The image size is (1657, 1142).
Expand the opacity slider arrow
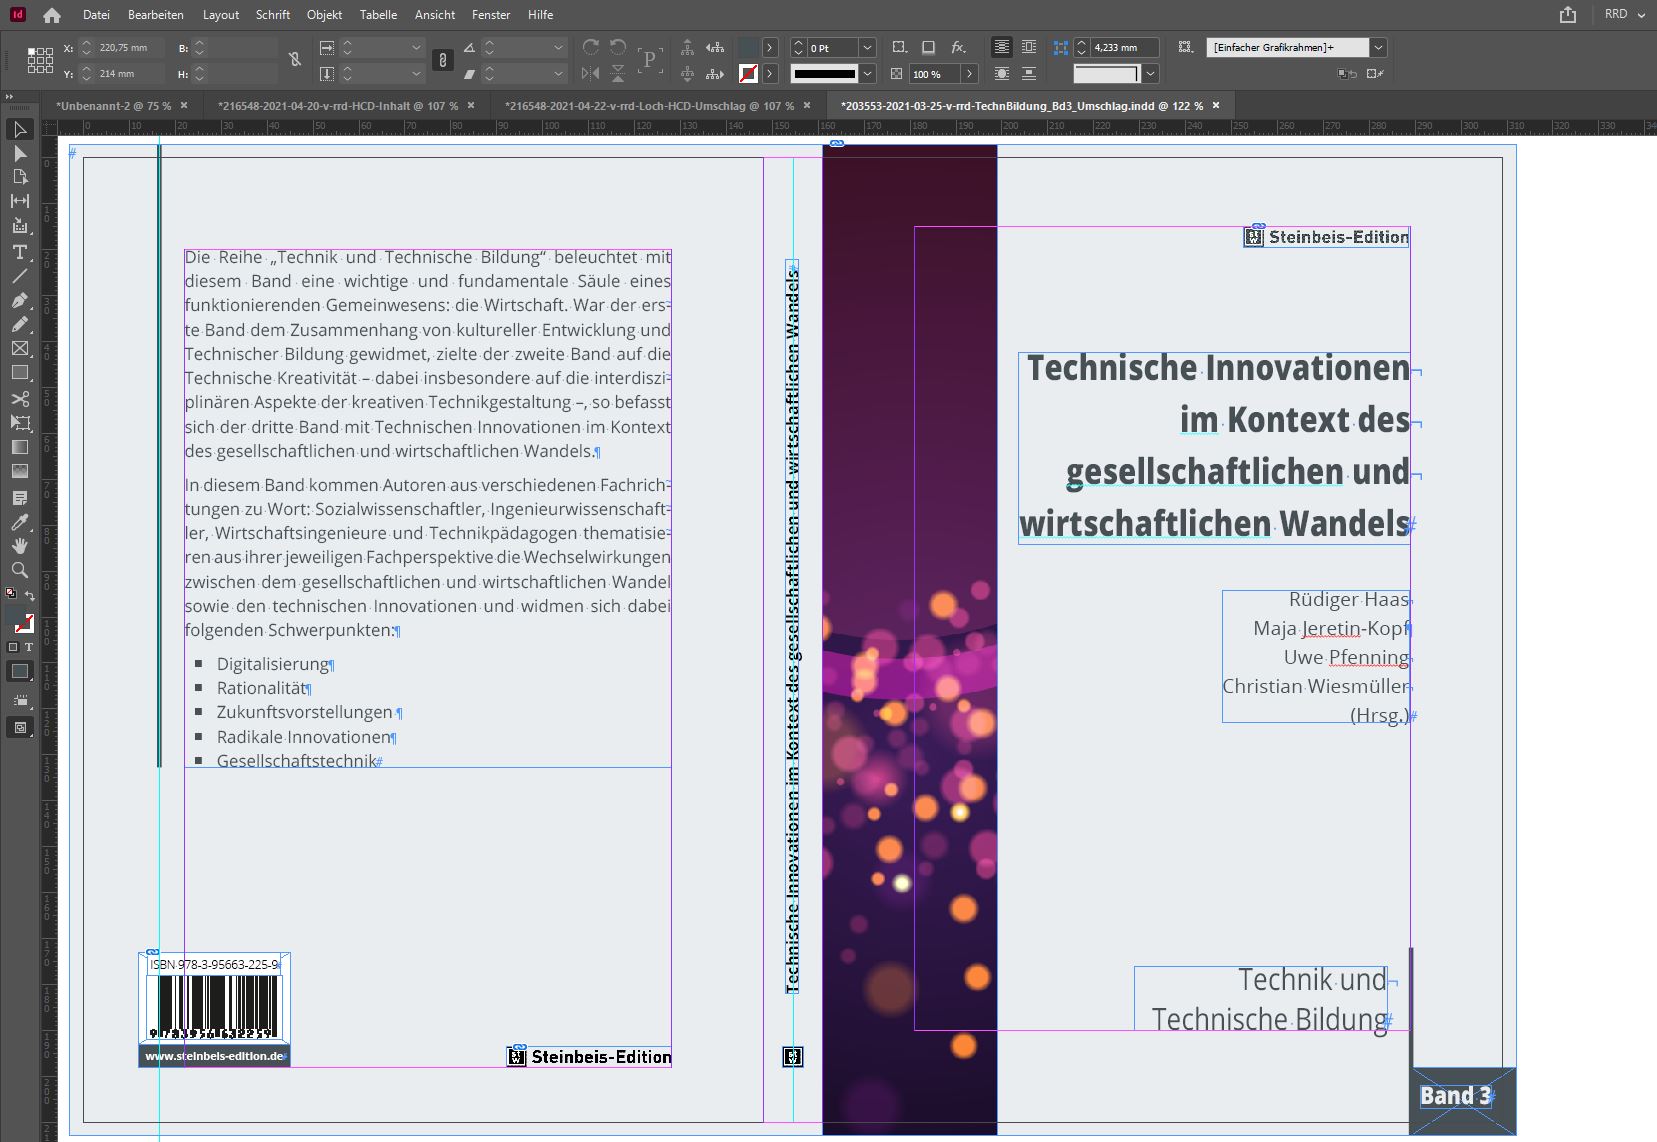pos(968,74)
